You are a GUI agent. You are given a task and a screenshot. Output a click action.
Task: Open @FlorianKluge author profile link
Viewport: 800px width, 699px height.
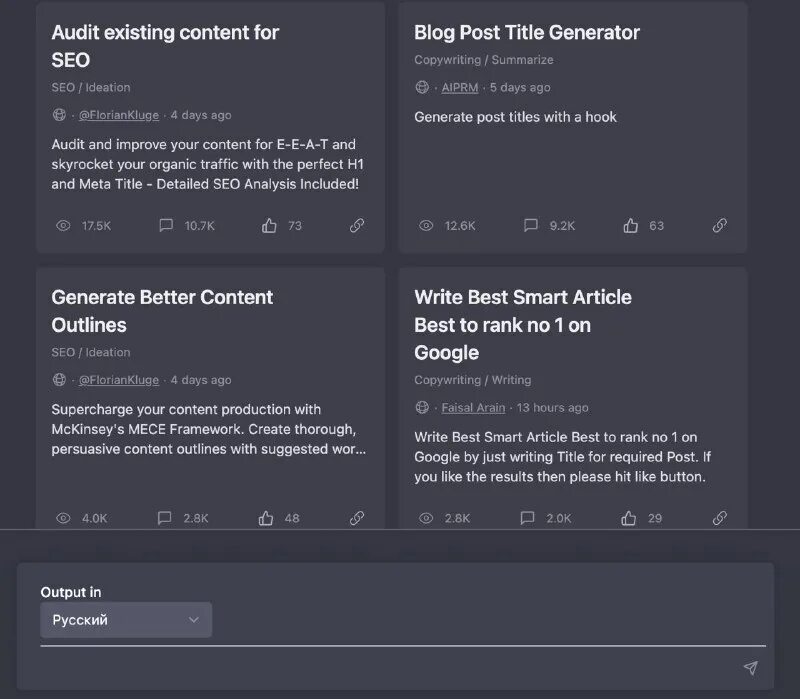point(117,114)
